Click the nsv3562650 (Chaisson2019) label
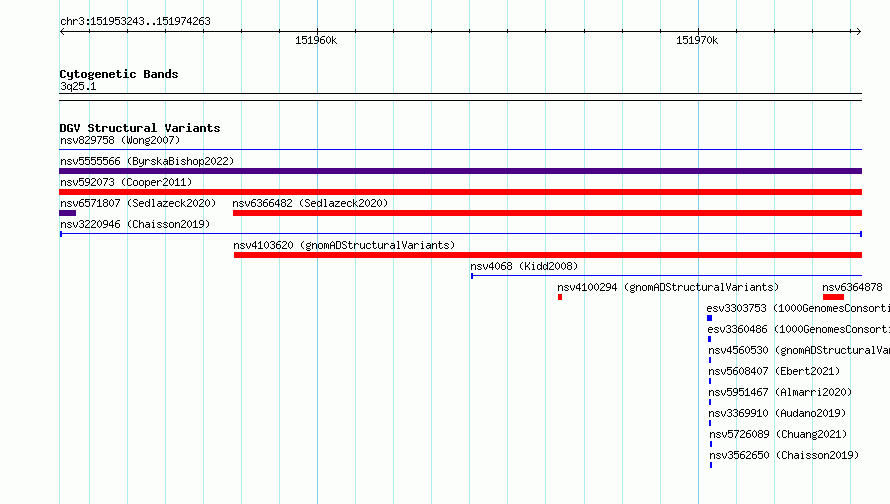The image size is (890, 504). pos(784,455)
